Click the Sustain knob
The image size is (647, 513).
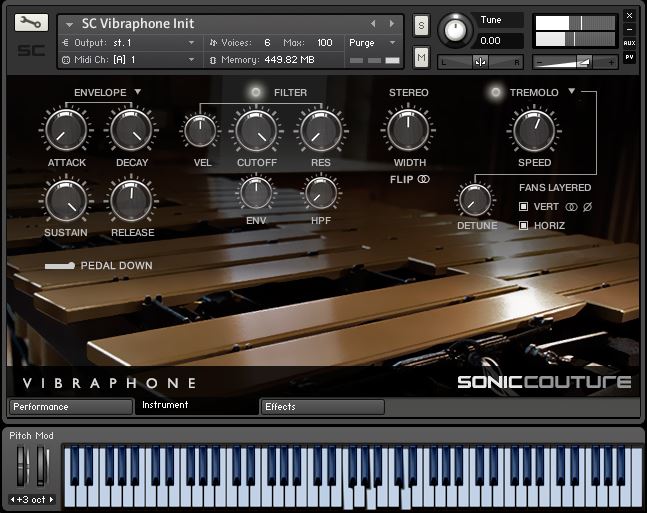coord(66,201)
